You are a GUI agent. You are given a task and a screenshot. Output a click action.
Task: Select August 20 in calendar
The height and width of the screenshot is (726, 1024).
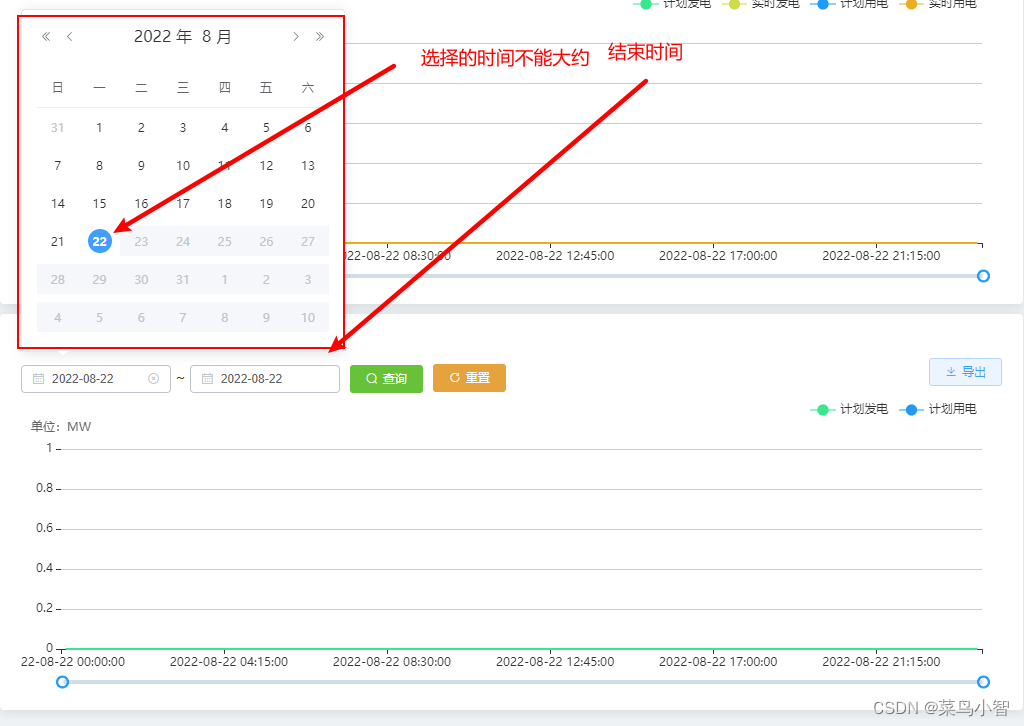coord(308,203)
